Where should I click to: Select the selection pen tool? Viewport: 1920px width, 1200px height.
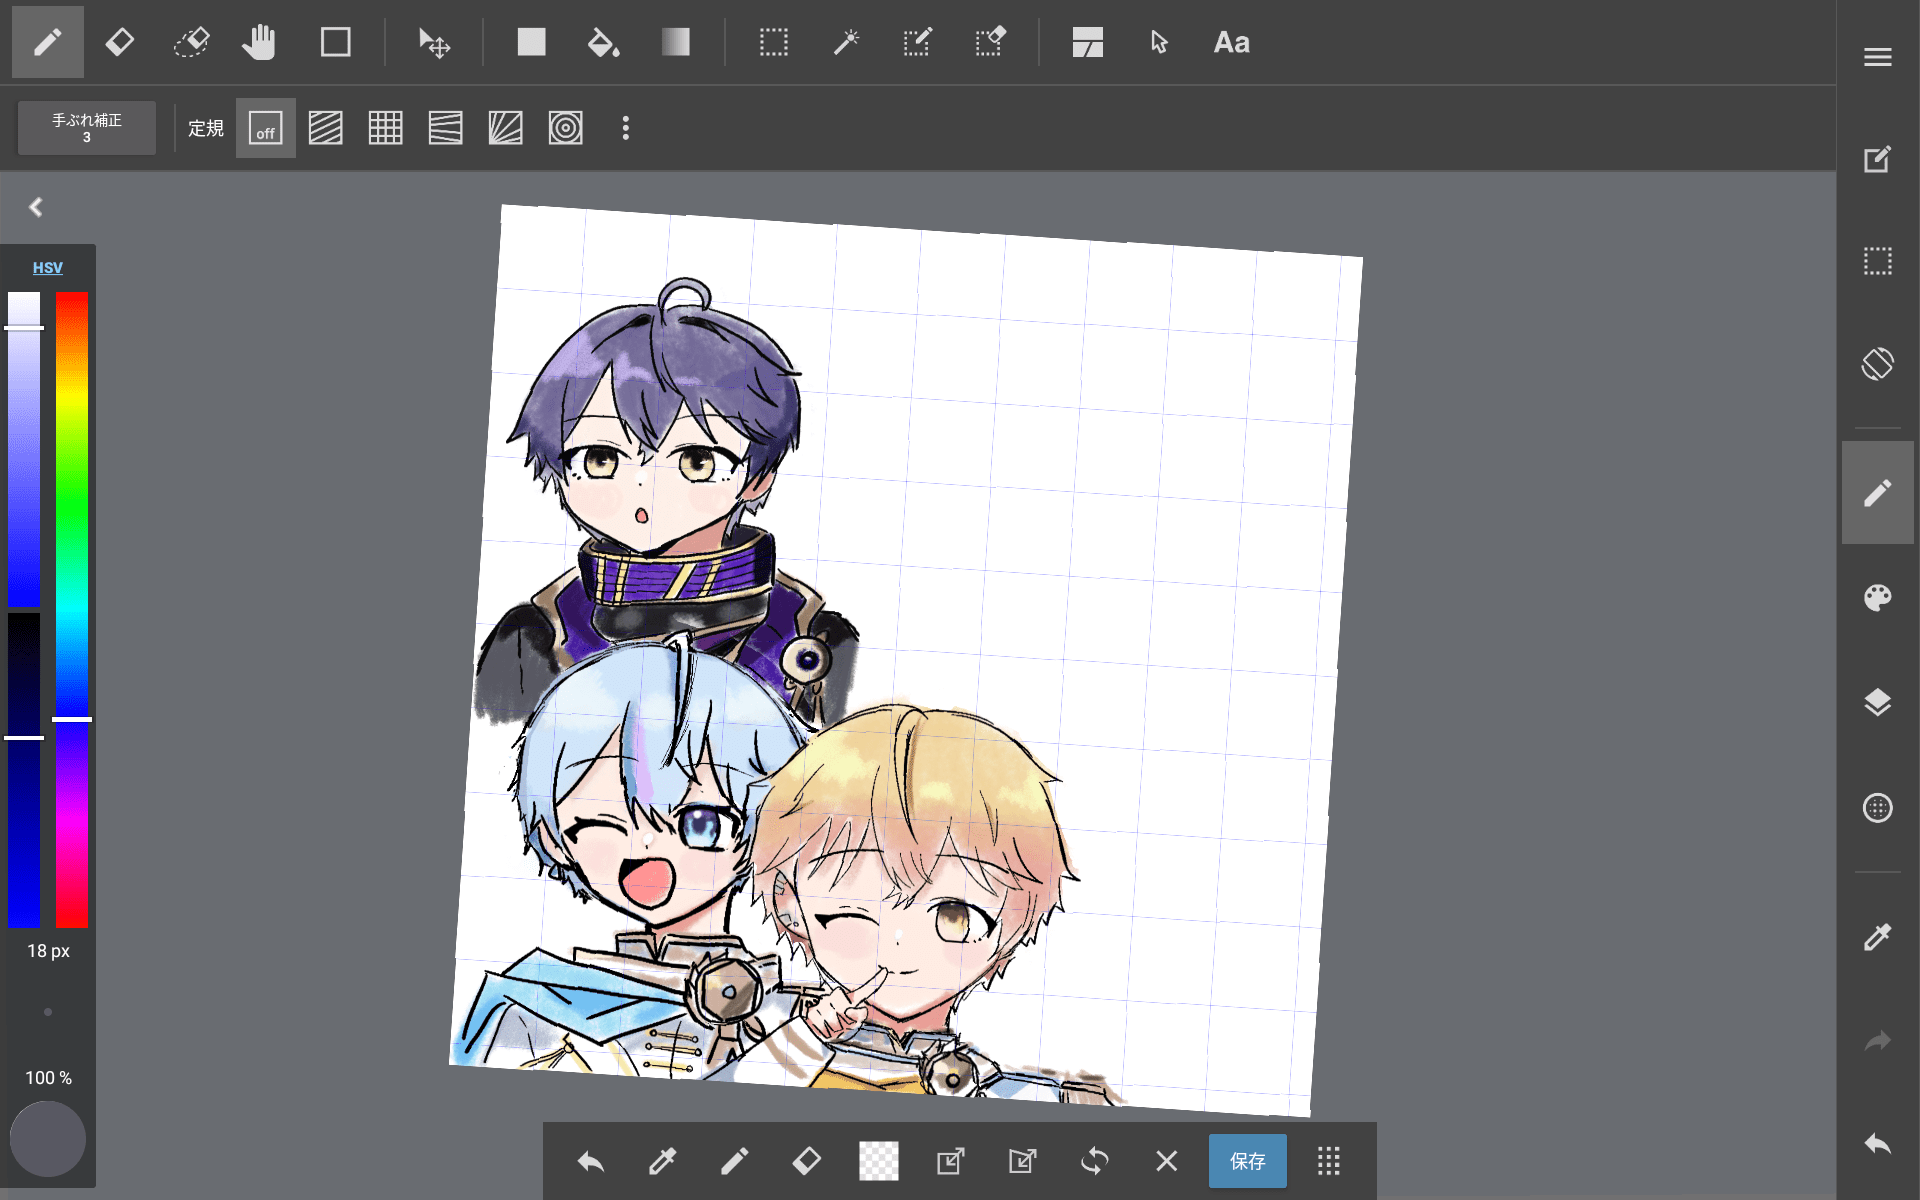pos(917,42)
